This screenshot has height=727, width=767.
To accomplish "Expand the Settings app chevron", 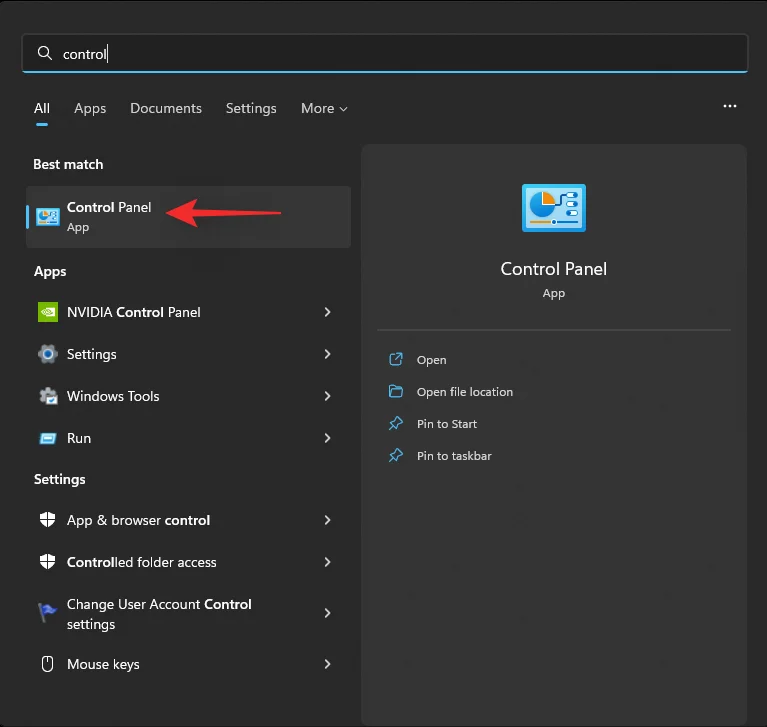I will (327, 354).
